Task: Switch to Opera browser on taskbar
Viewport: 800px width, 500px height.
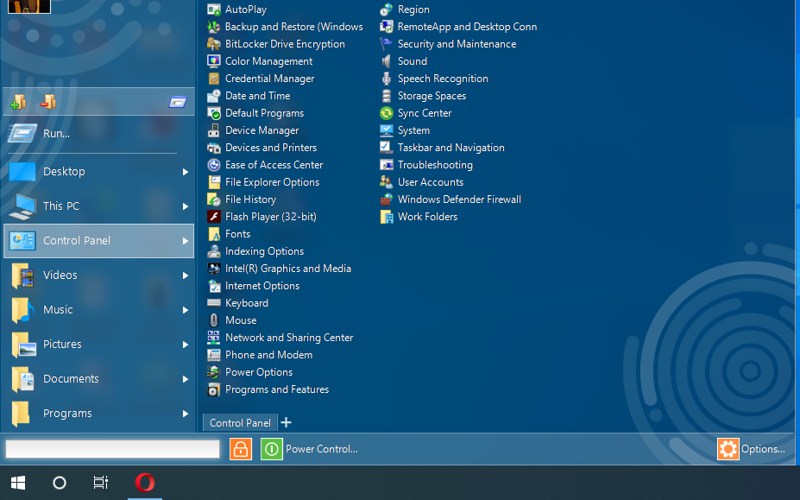Action: (145, 483)
